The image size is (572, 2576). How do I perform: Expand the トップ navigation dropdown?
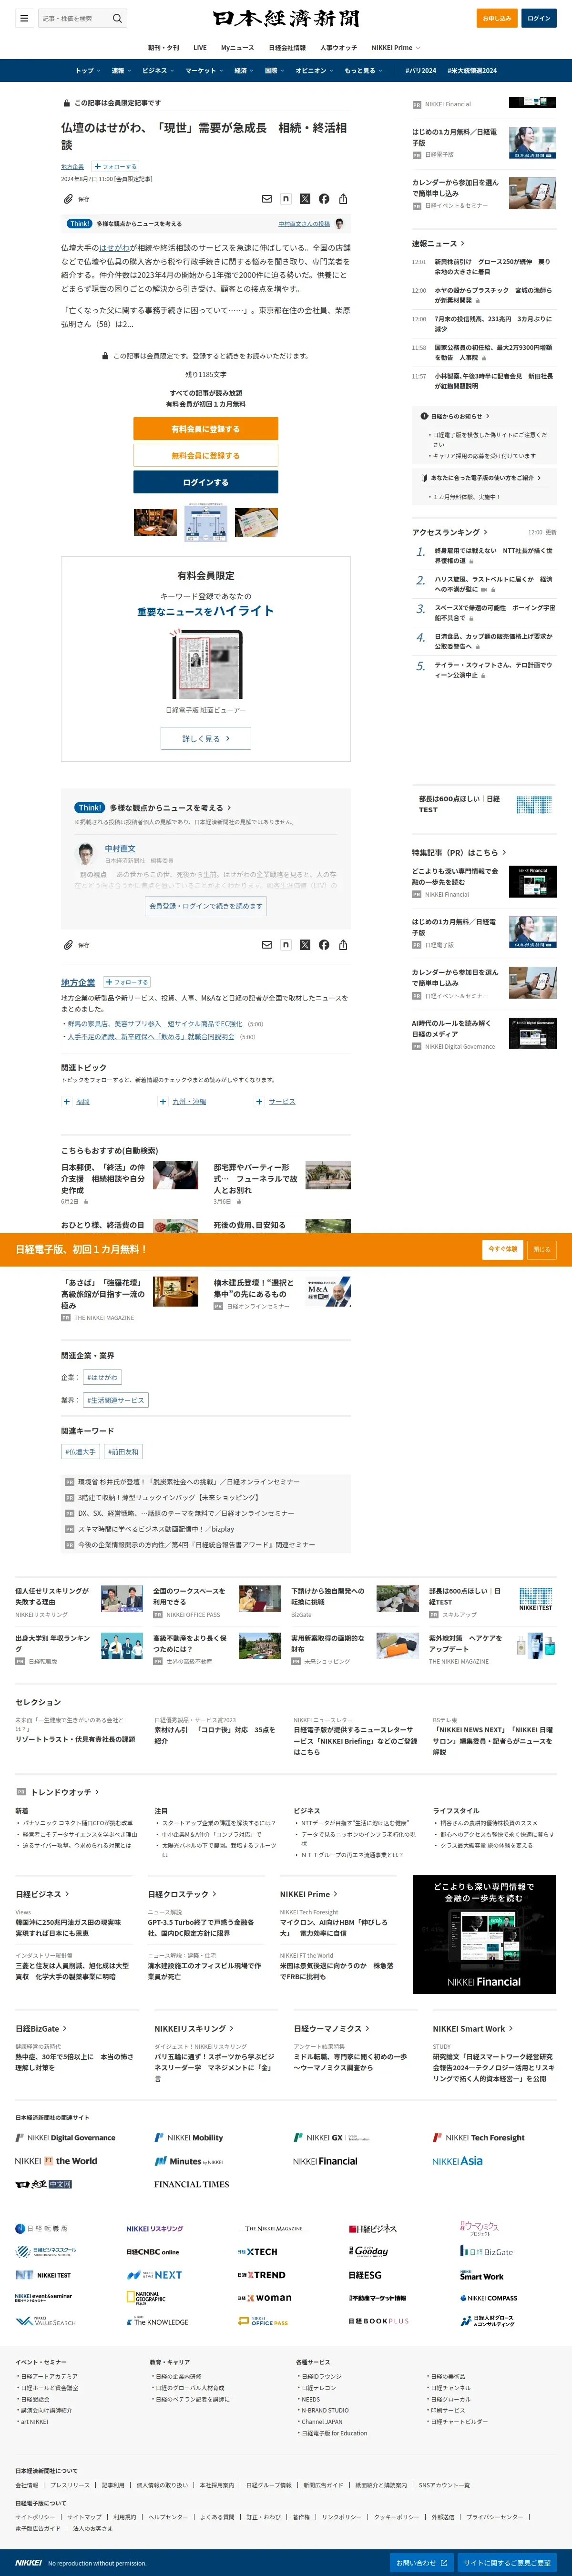click(87, 71)
